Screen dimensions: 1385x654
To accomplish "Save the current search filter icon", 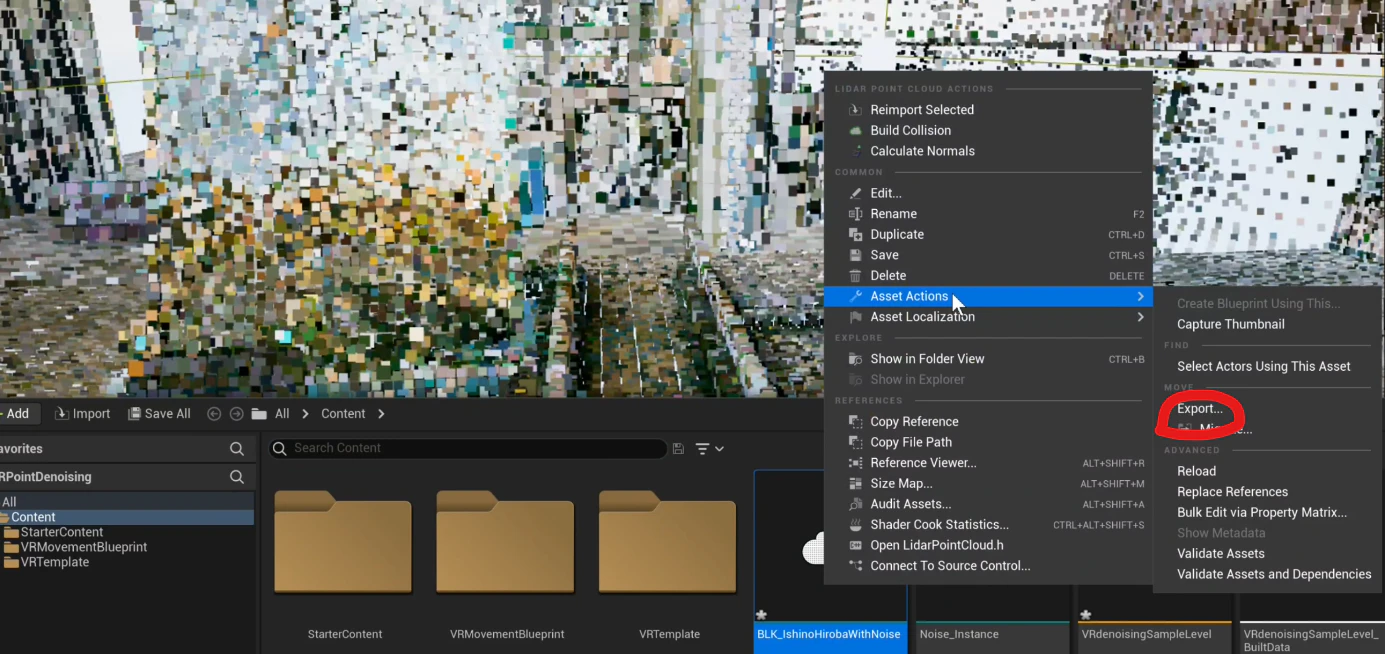I will click(679, 449).
